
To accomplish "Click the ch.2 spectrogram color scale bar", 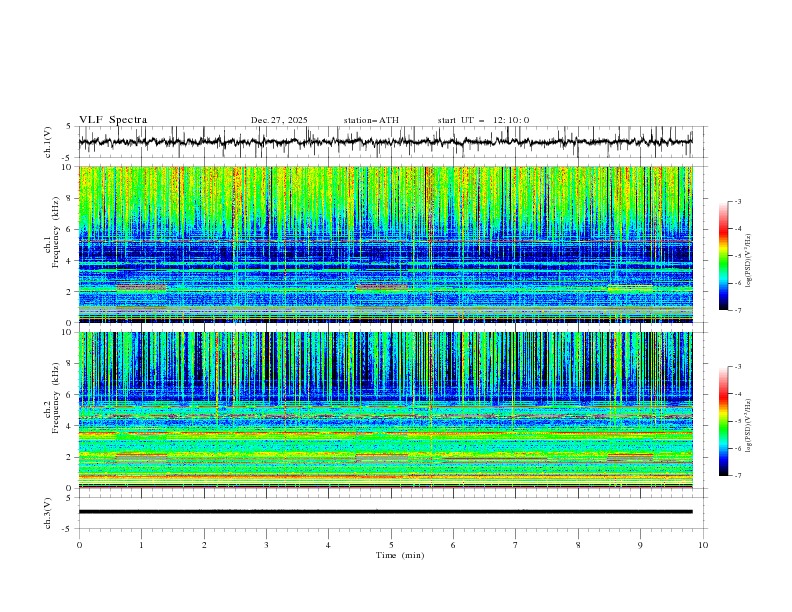I will coord(723,421).
